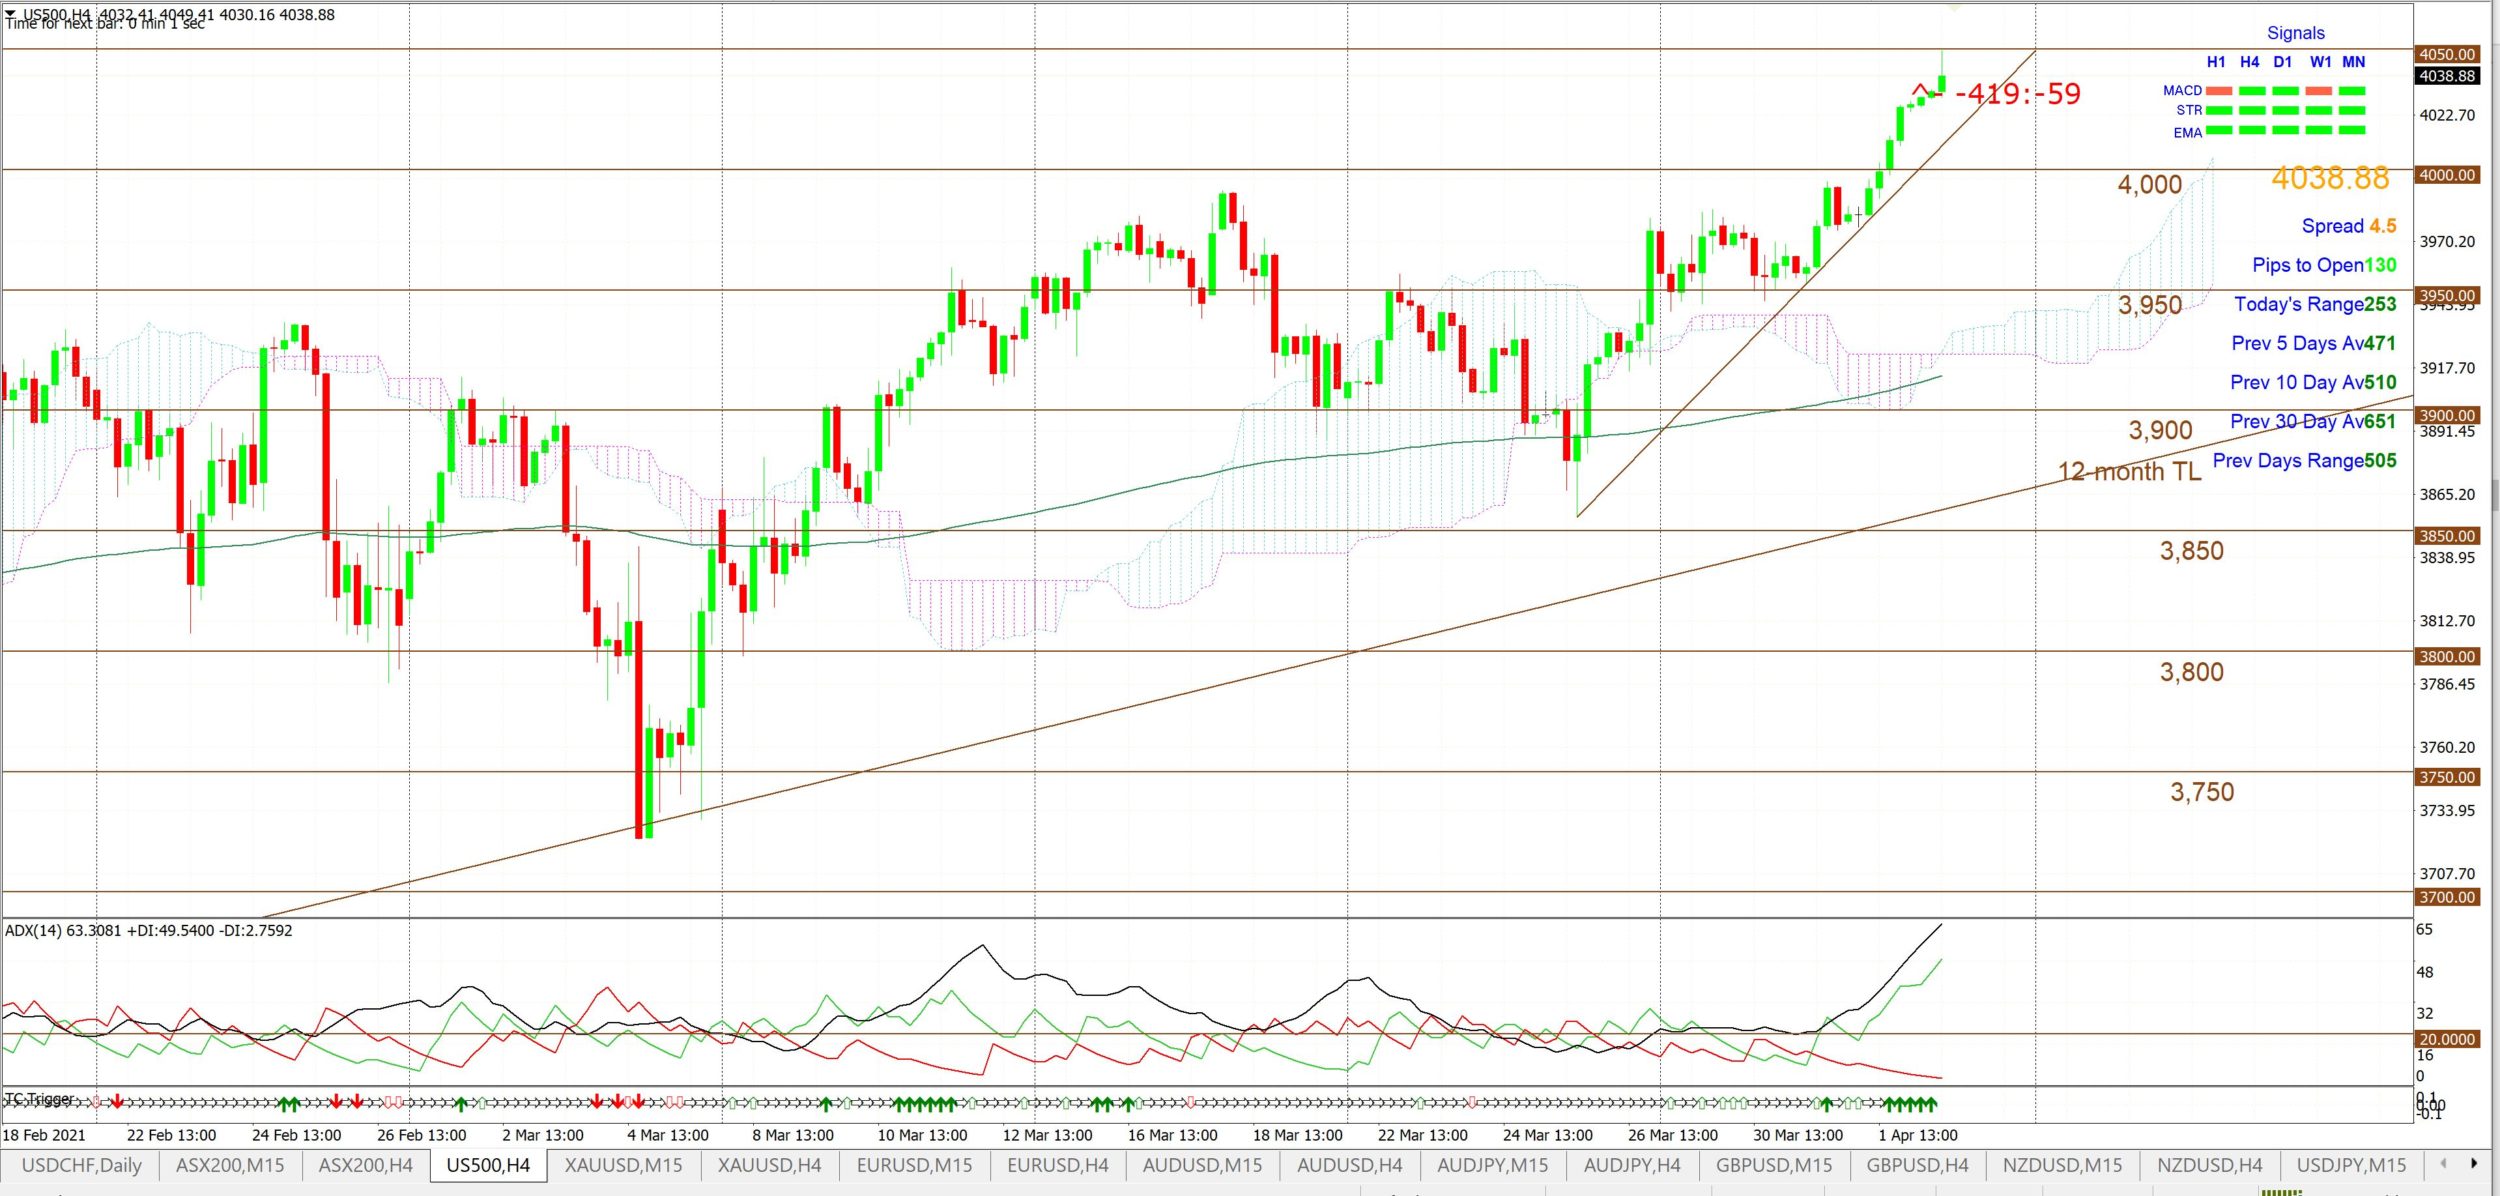
Task: Click the red '-419:-59' countdown text
Action: coord(2018,94)
